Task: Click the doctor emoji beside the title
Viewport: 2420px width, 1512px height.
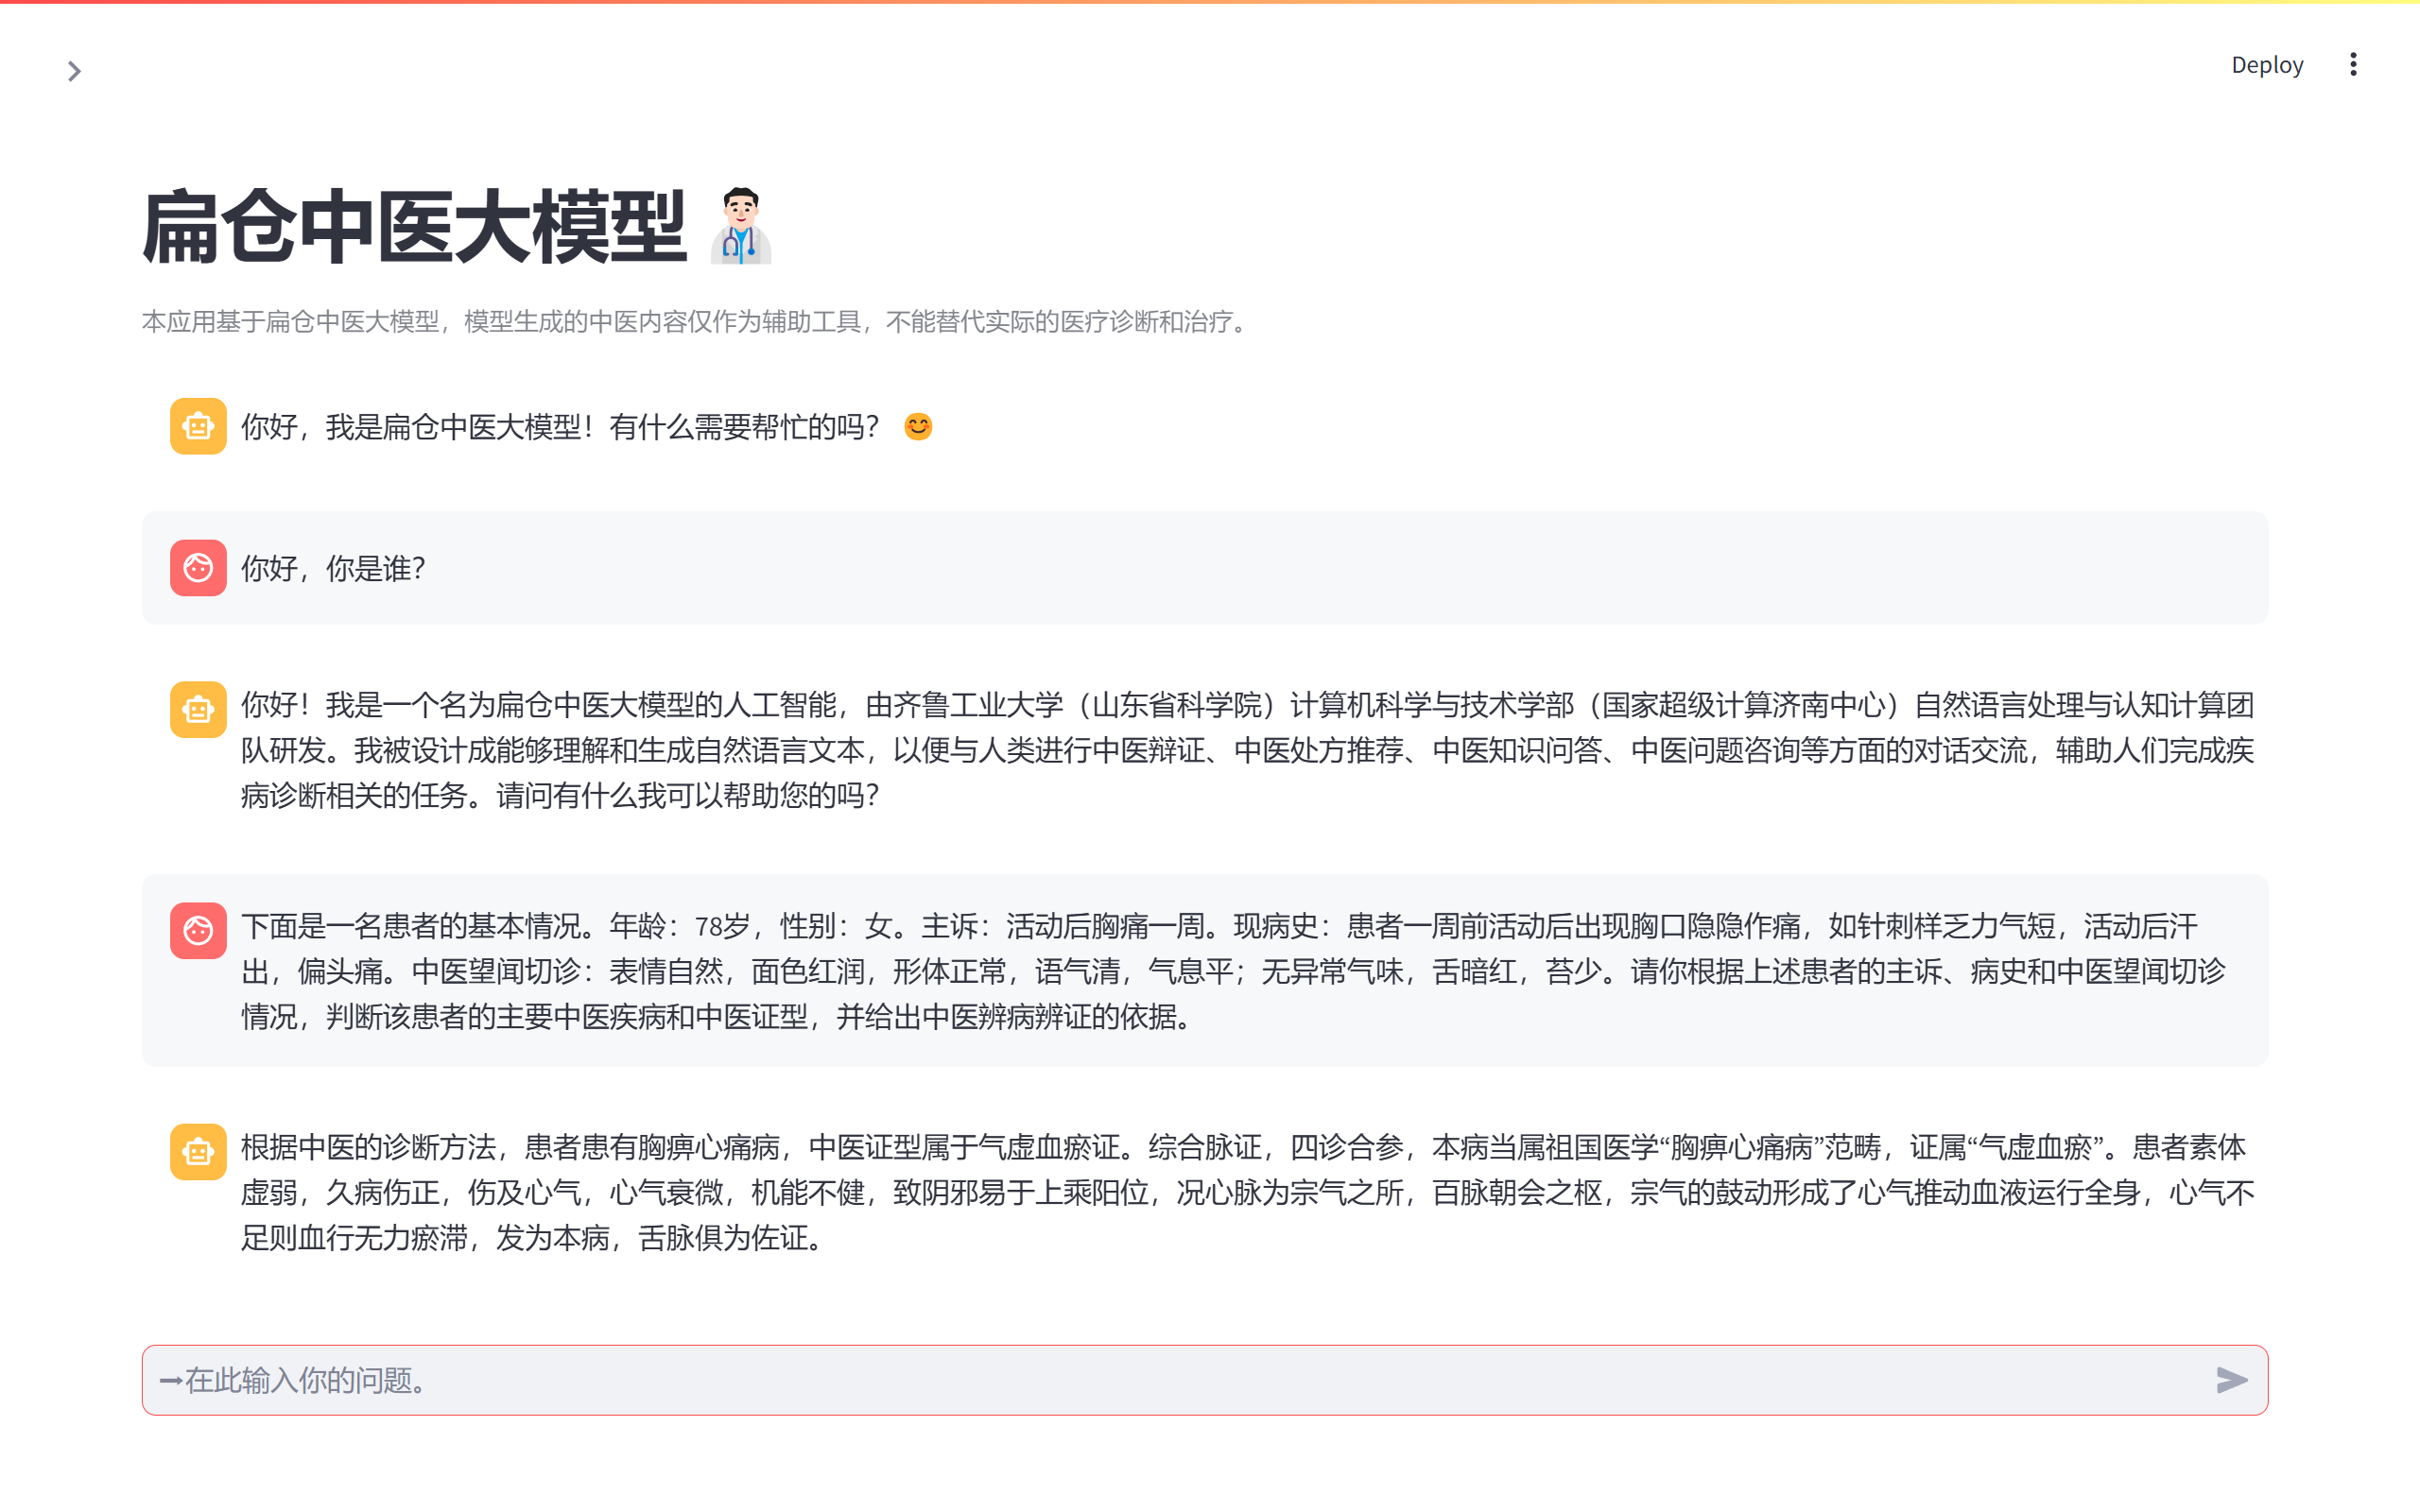Action: (741, 227)
